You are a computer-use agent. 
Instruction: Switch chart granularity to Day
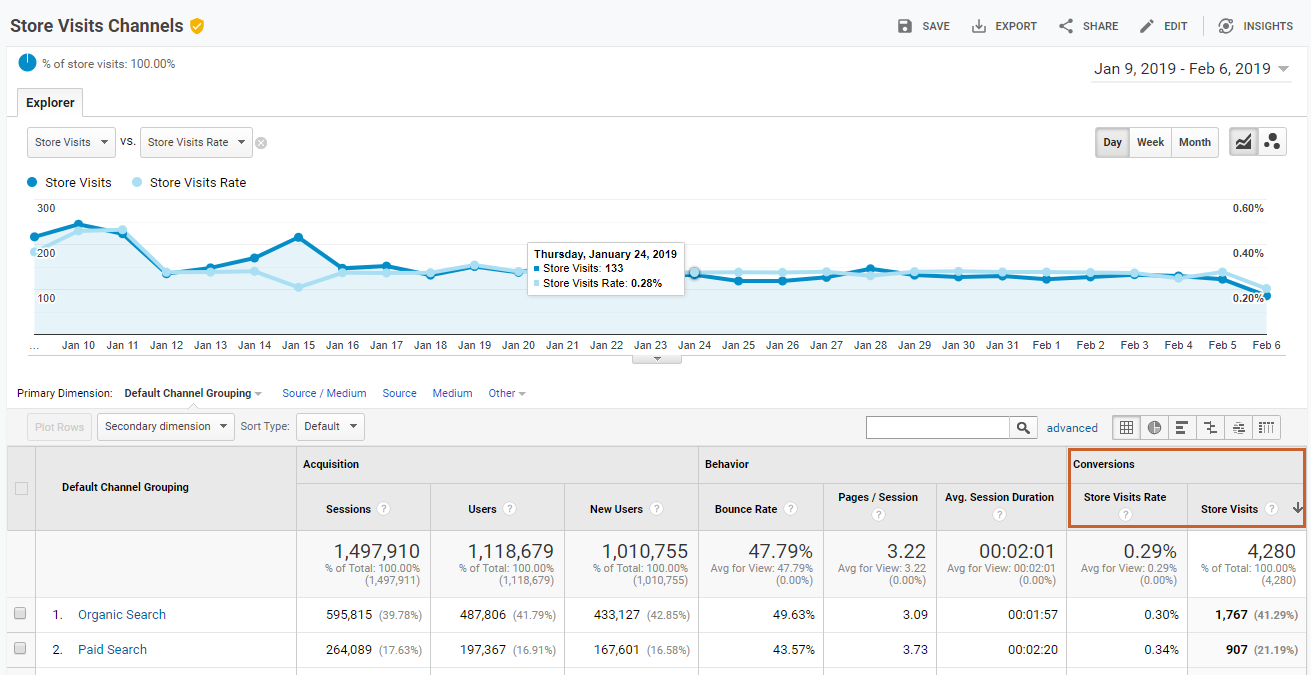click(x=1112, y=142)
